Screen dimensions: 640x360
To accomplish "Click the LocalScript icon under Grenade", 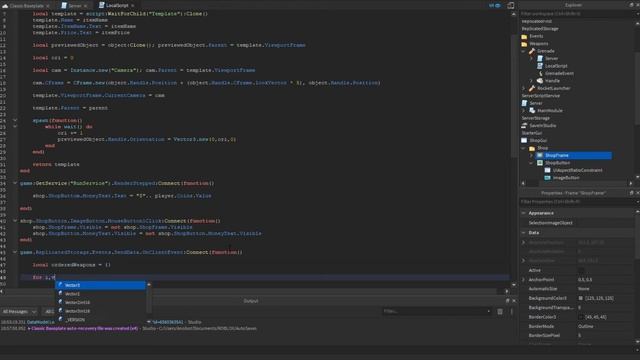I will point(540,66).
